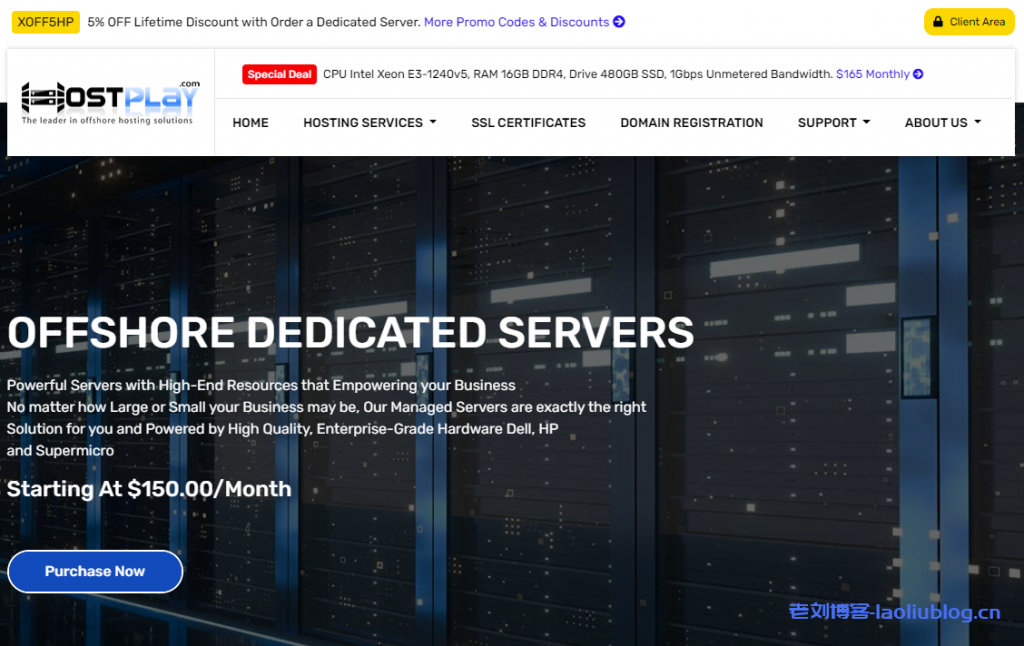Open the Support dropdown caret

(x=866, y=122)
